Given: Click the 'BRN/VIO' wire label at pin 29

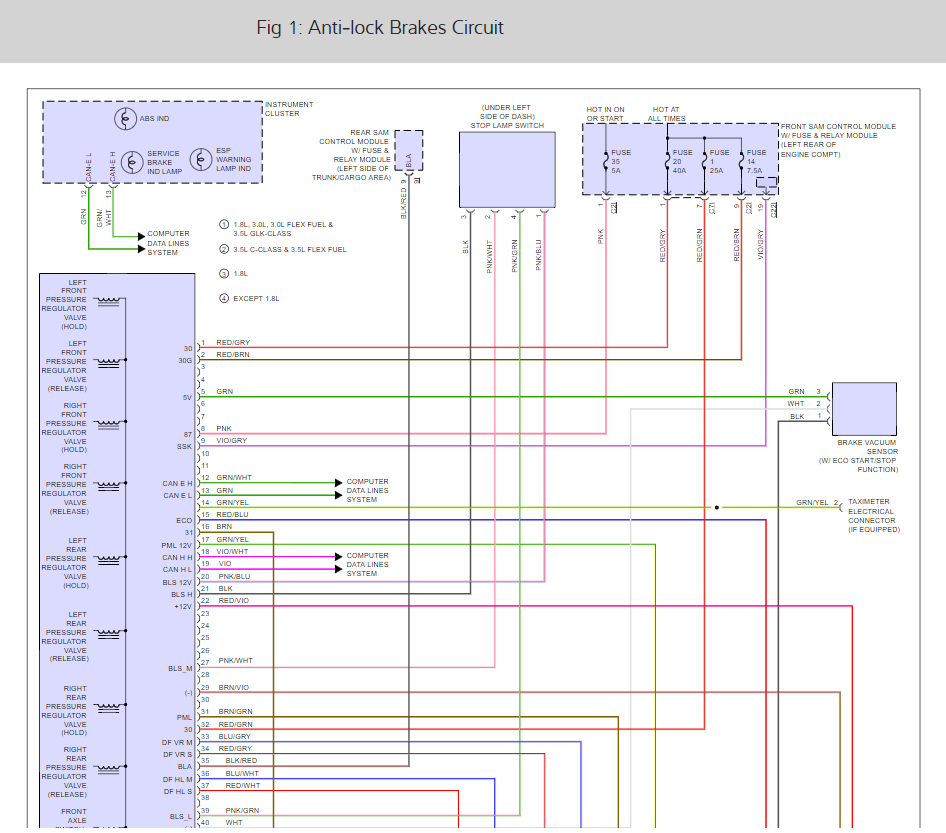Looking at the screenshot, I should tap(233, 688).
